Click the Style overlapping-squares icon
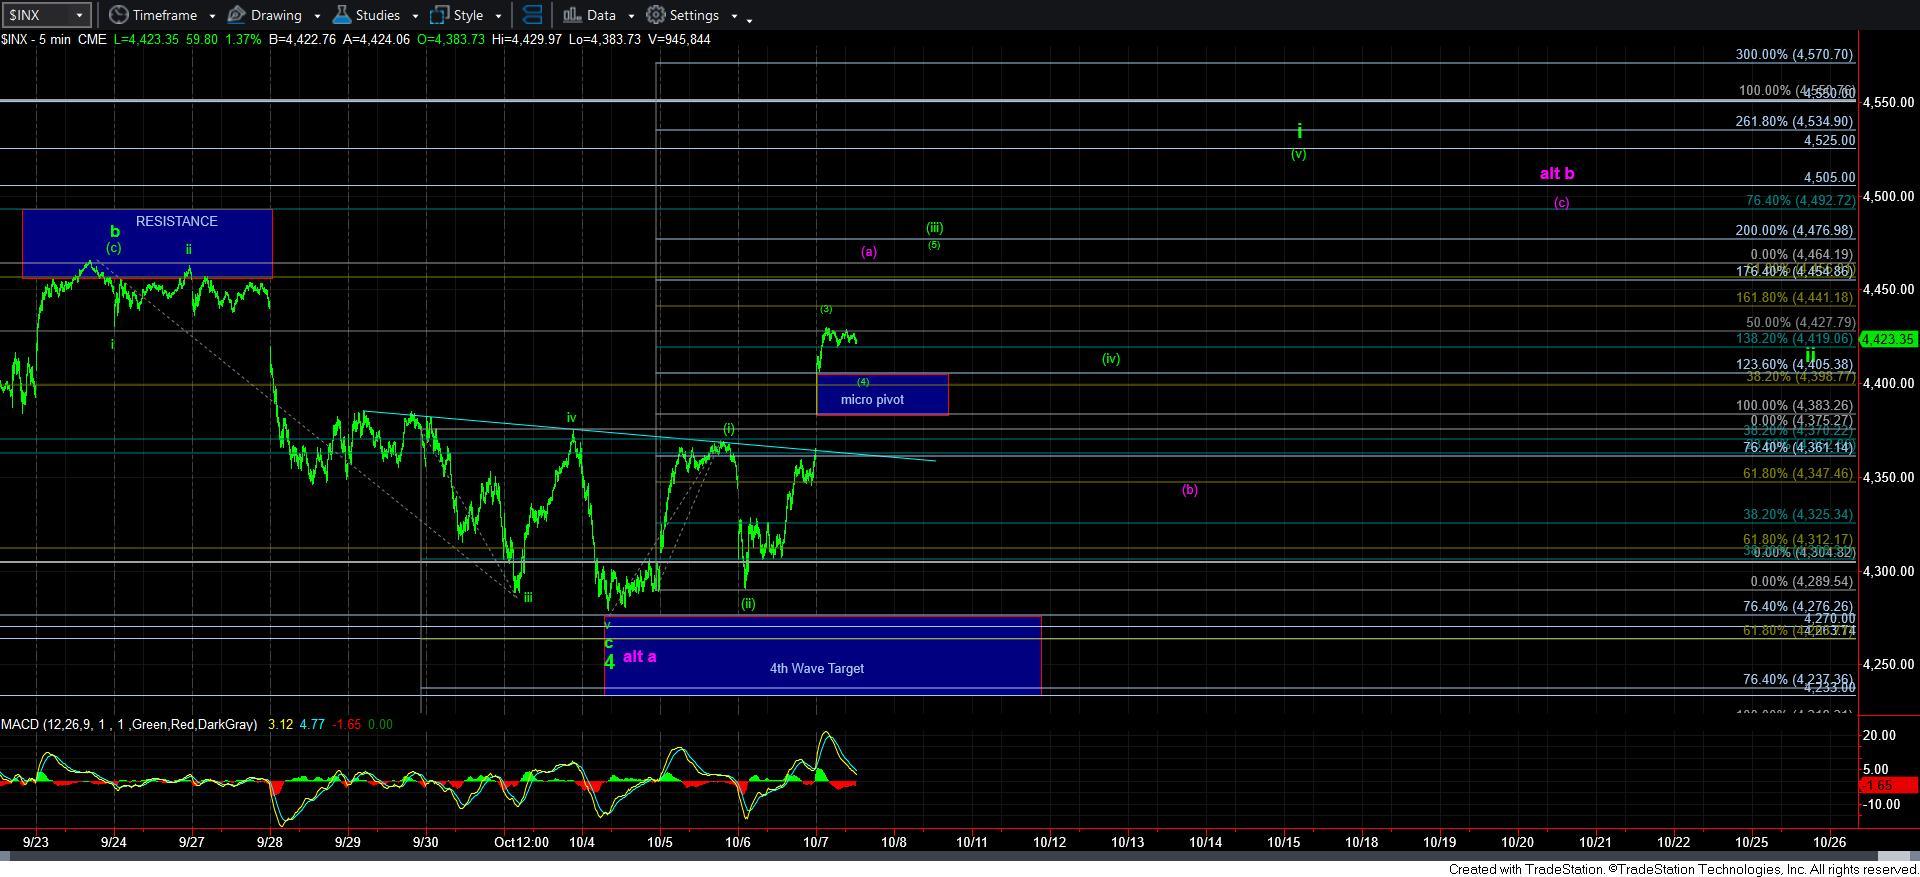The image size is (1920, 877). pos(439,15)
